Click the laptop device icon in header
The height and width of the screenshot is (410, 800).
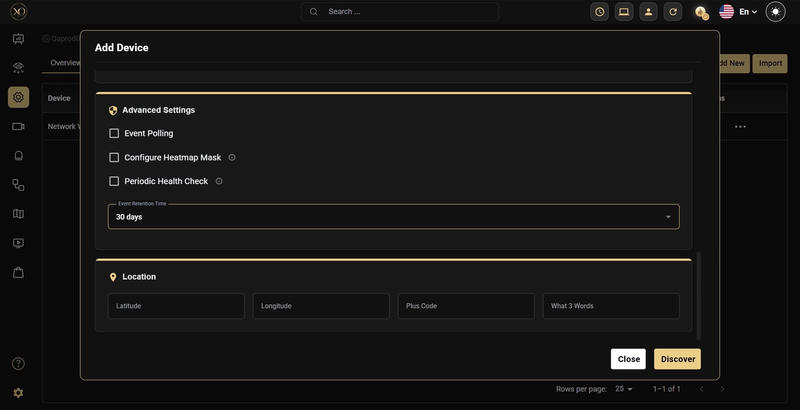tap(624, 12)
